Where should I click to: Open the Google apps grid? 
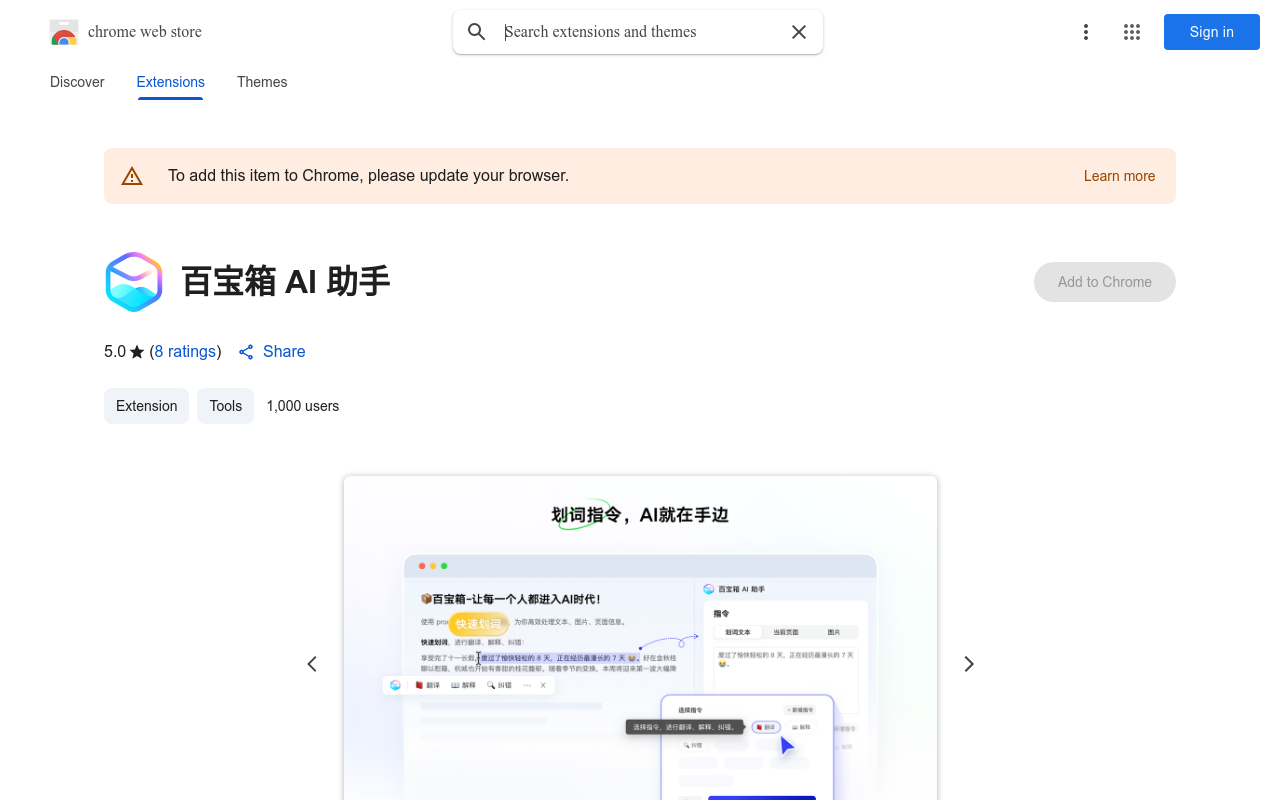(x=1132, y=32)
